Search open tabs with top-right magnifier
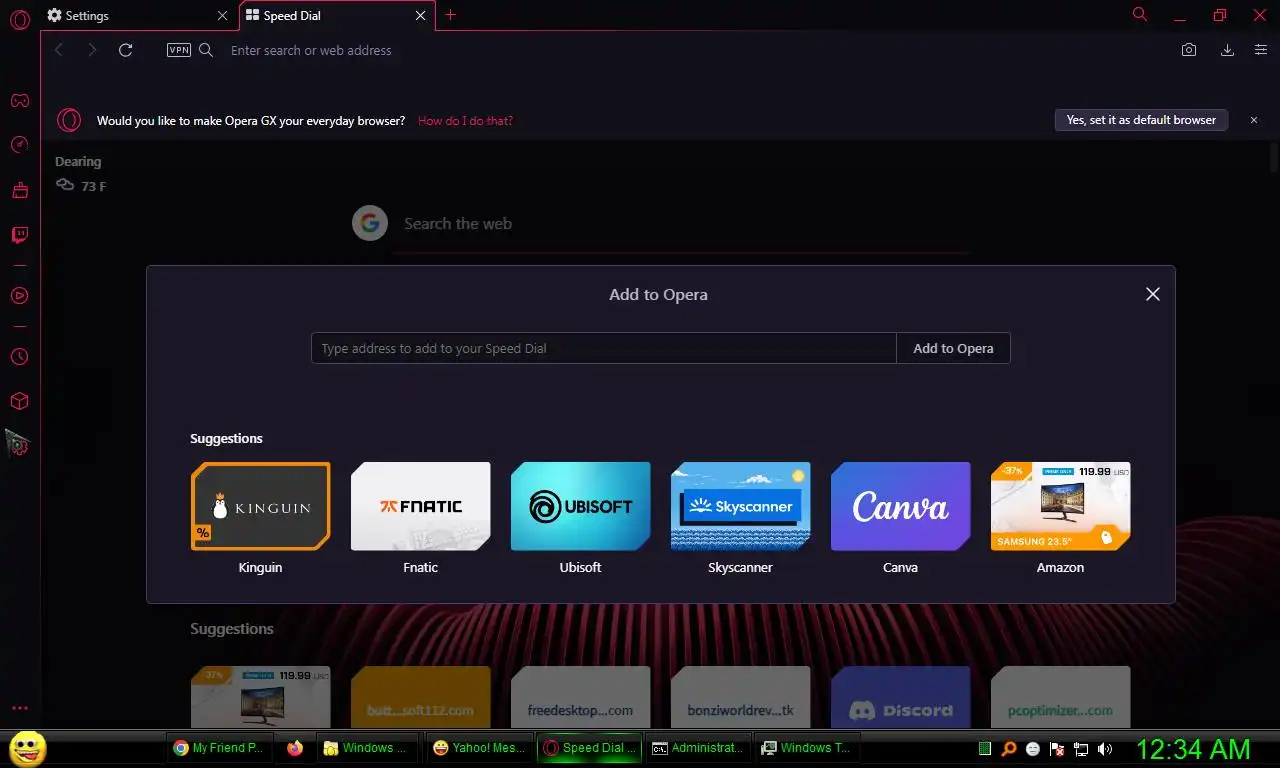 (1140, 14)
